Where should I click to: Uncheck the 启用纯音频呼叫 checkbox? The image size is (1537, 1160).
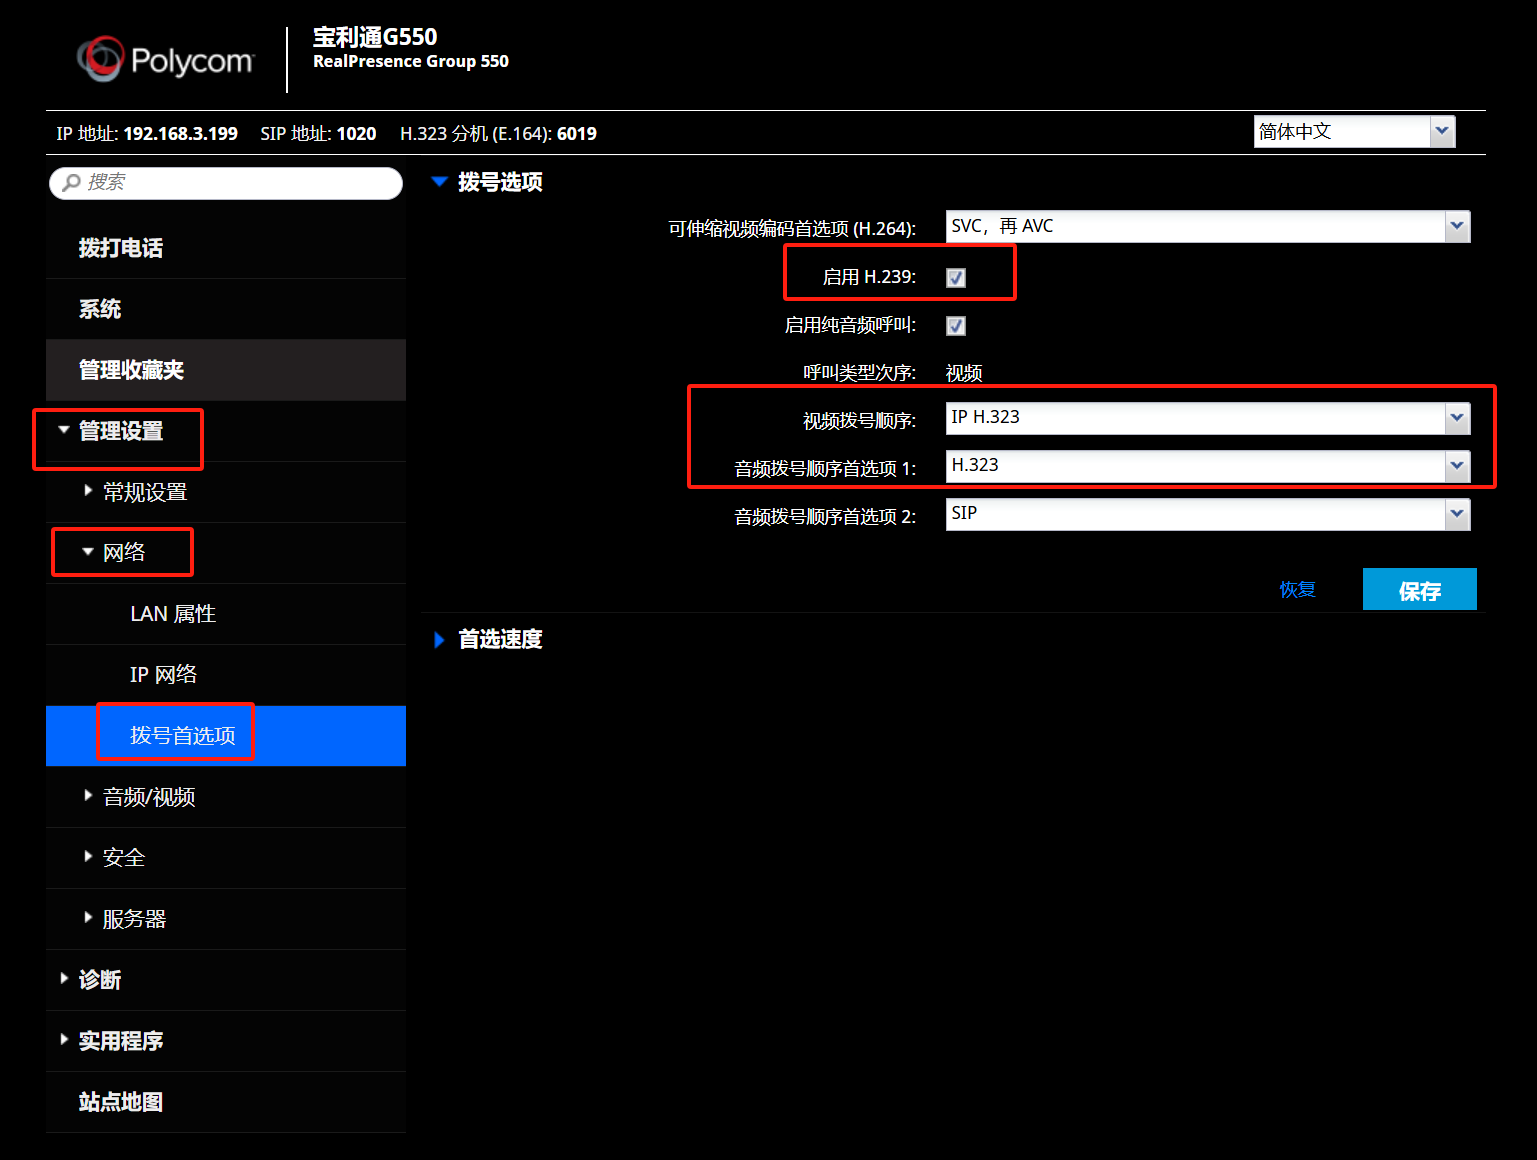956,326
